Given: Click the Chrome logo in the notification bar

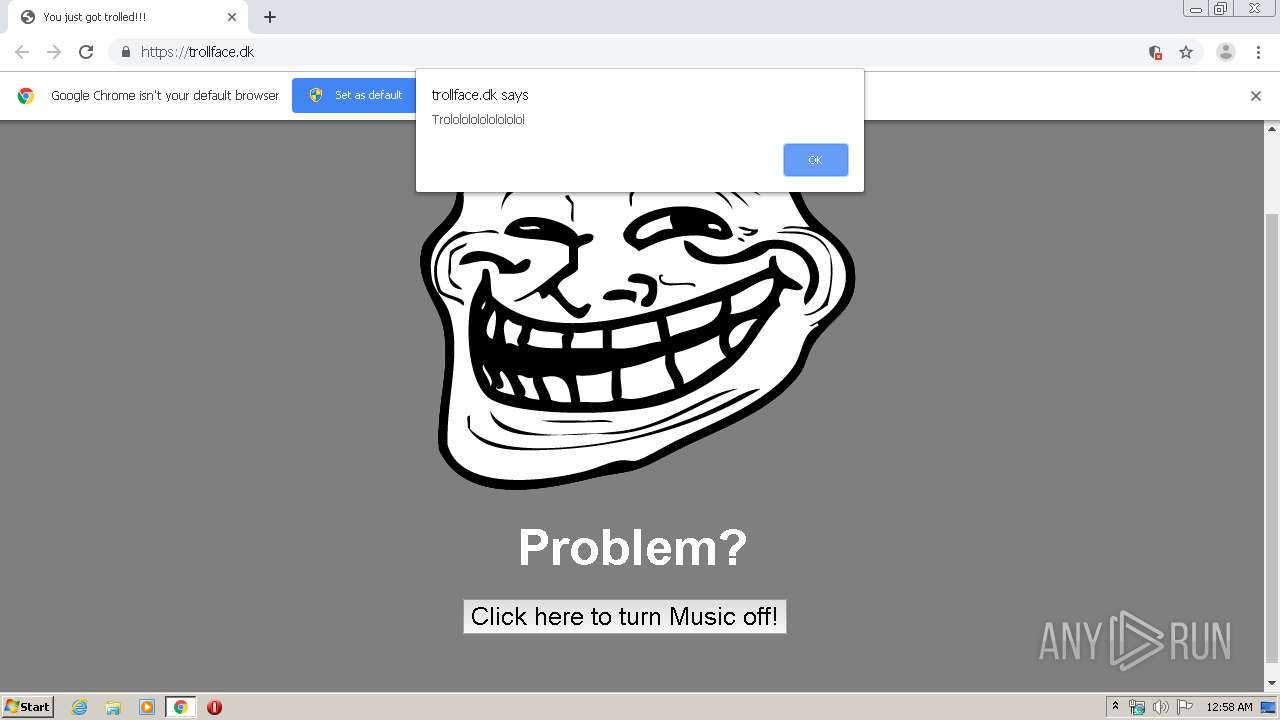Looking at the screenshot, I should coord(26,96).
